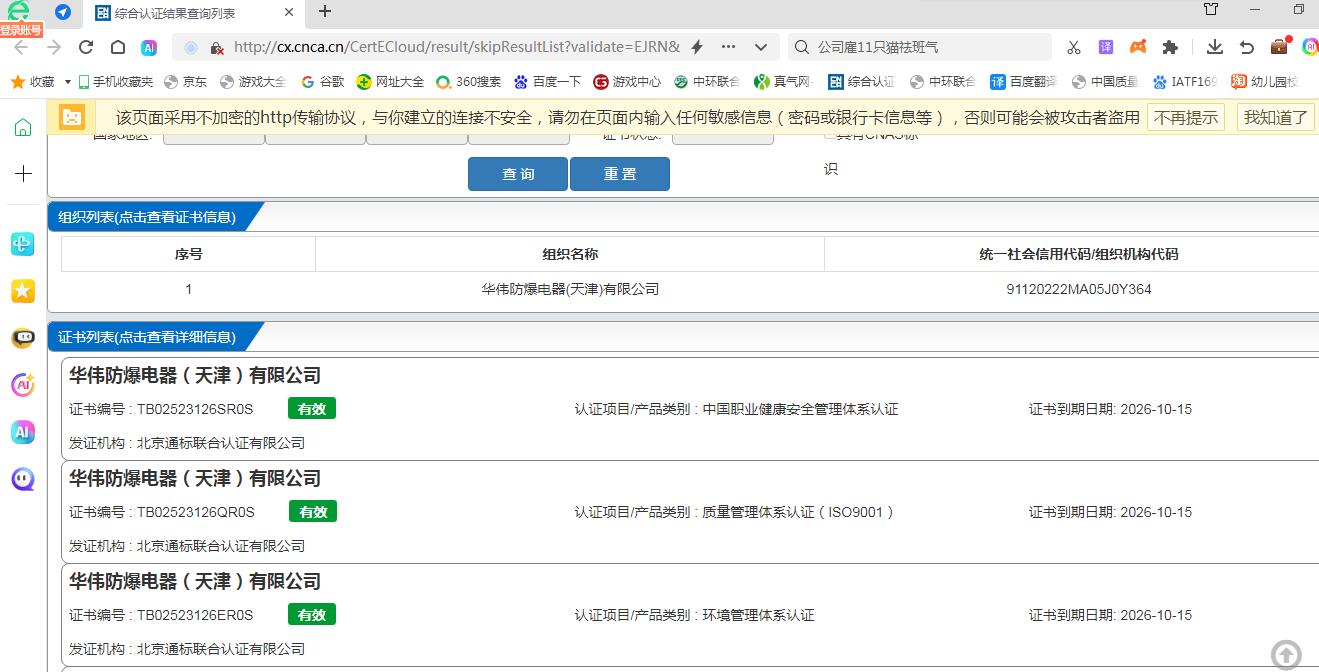Focus the address bar URL field
The image size is (1319, 672).
pos(456,47)
